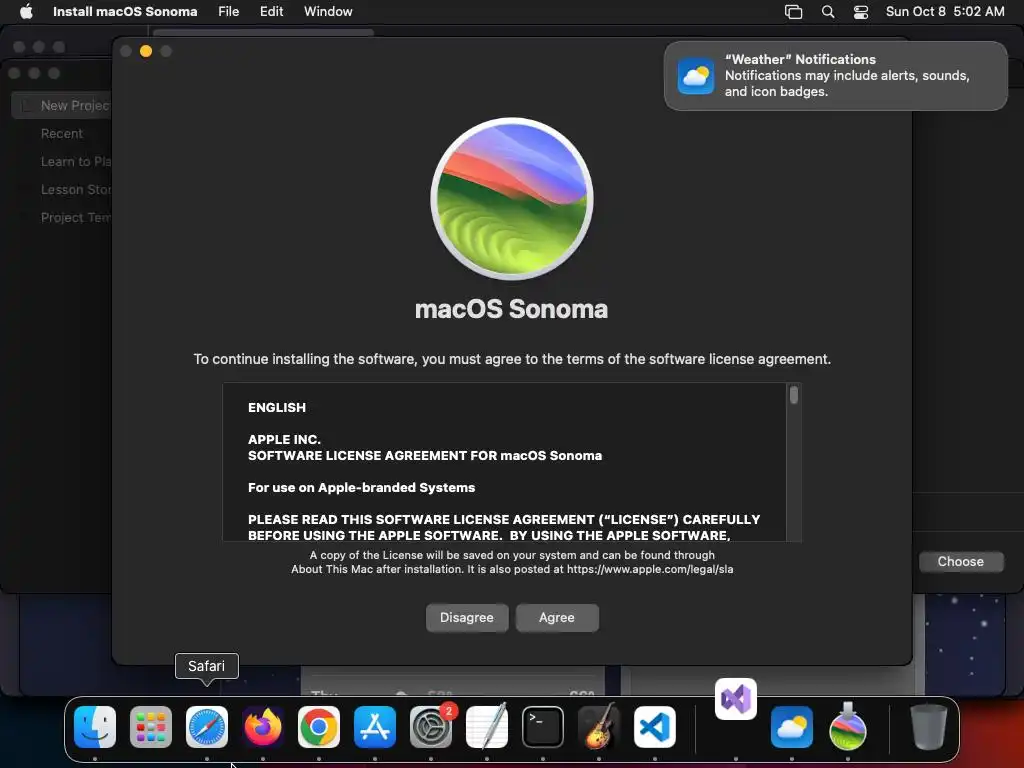Select Recent in the background sidebar
Image resolution: width=1024 pixels, height=768 pixels.
(62, 133)
